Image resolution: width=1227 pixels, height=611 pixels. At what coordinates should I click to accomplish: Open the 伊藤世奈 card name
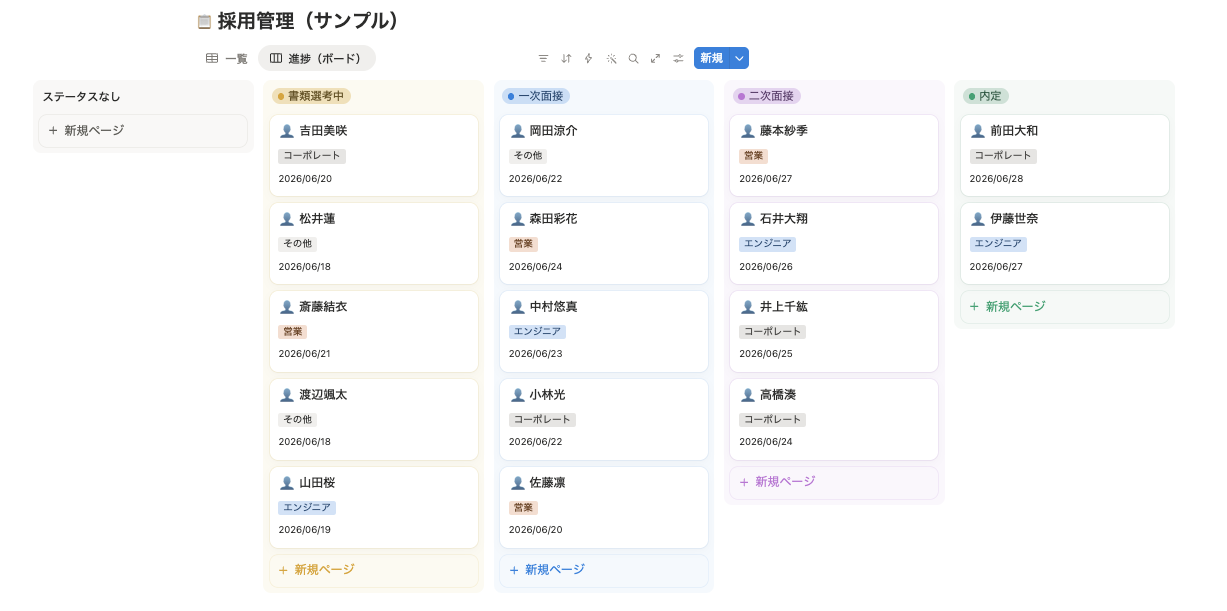[x=1014, y=219]
